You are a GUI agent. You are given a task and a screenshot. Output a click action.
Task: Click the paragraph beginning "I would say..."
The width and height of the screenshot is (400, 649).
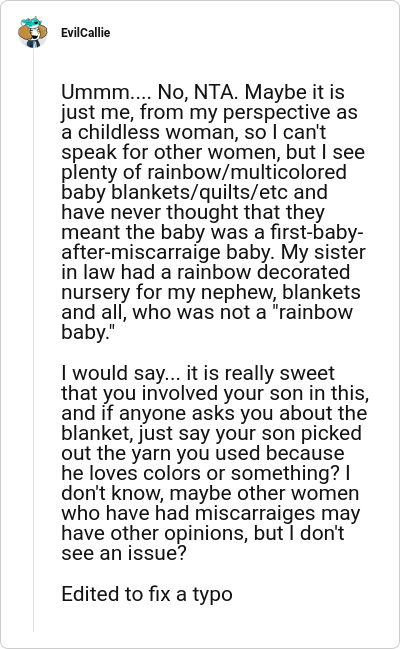click(215, 463)
